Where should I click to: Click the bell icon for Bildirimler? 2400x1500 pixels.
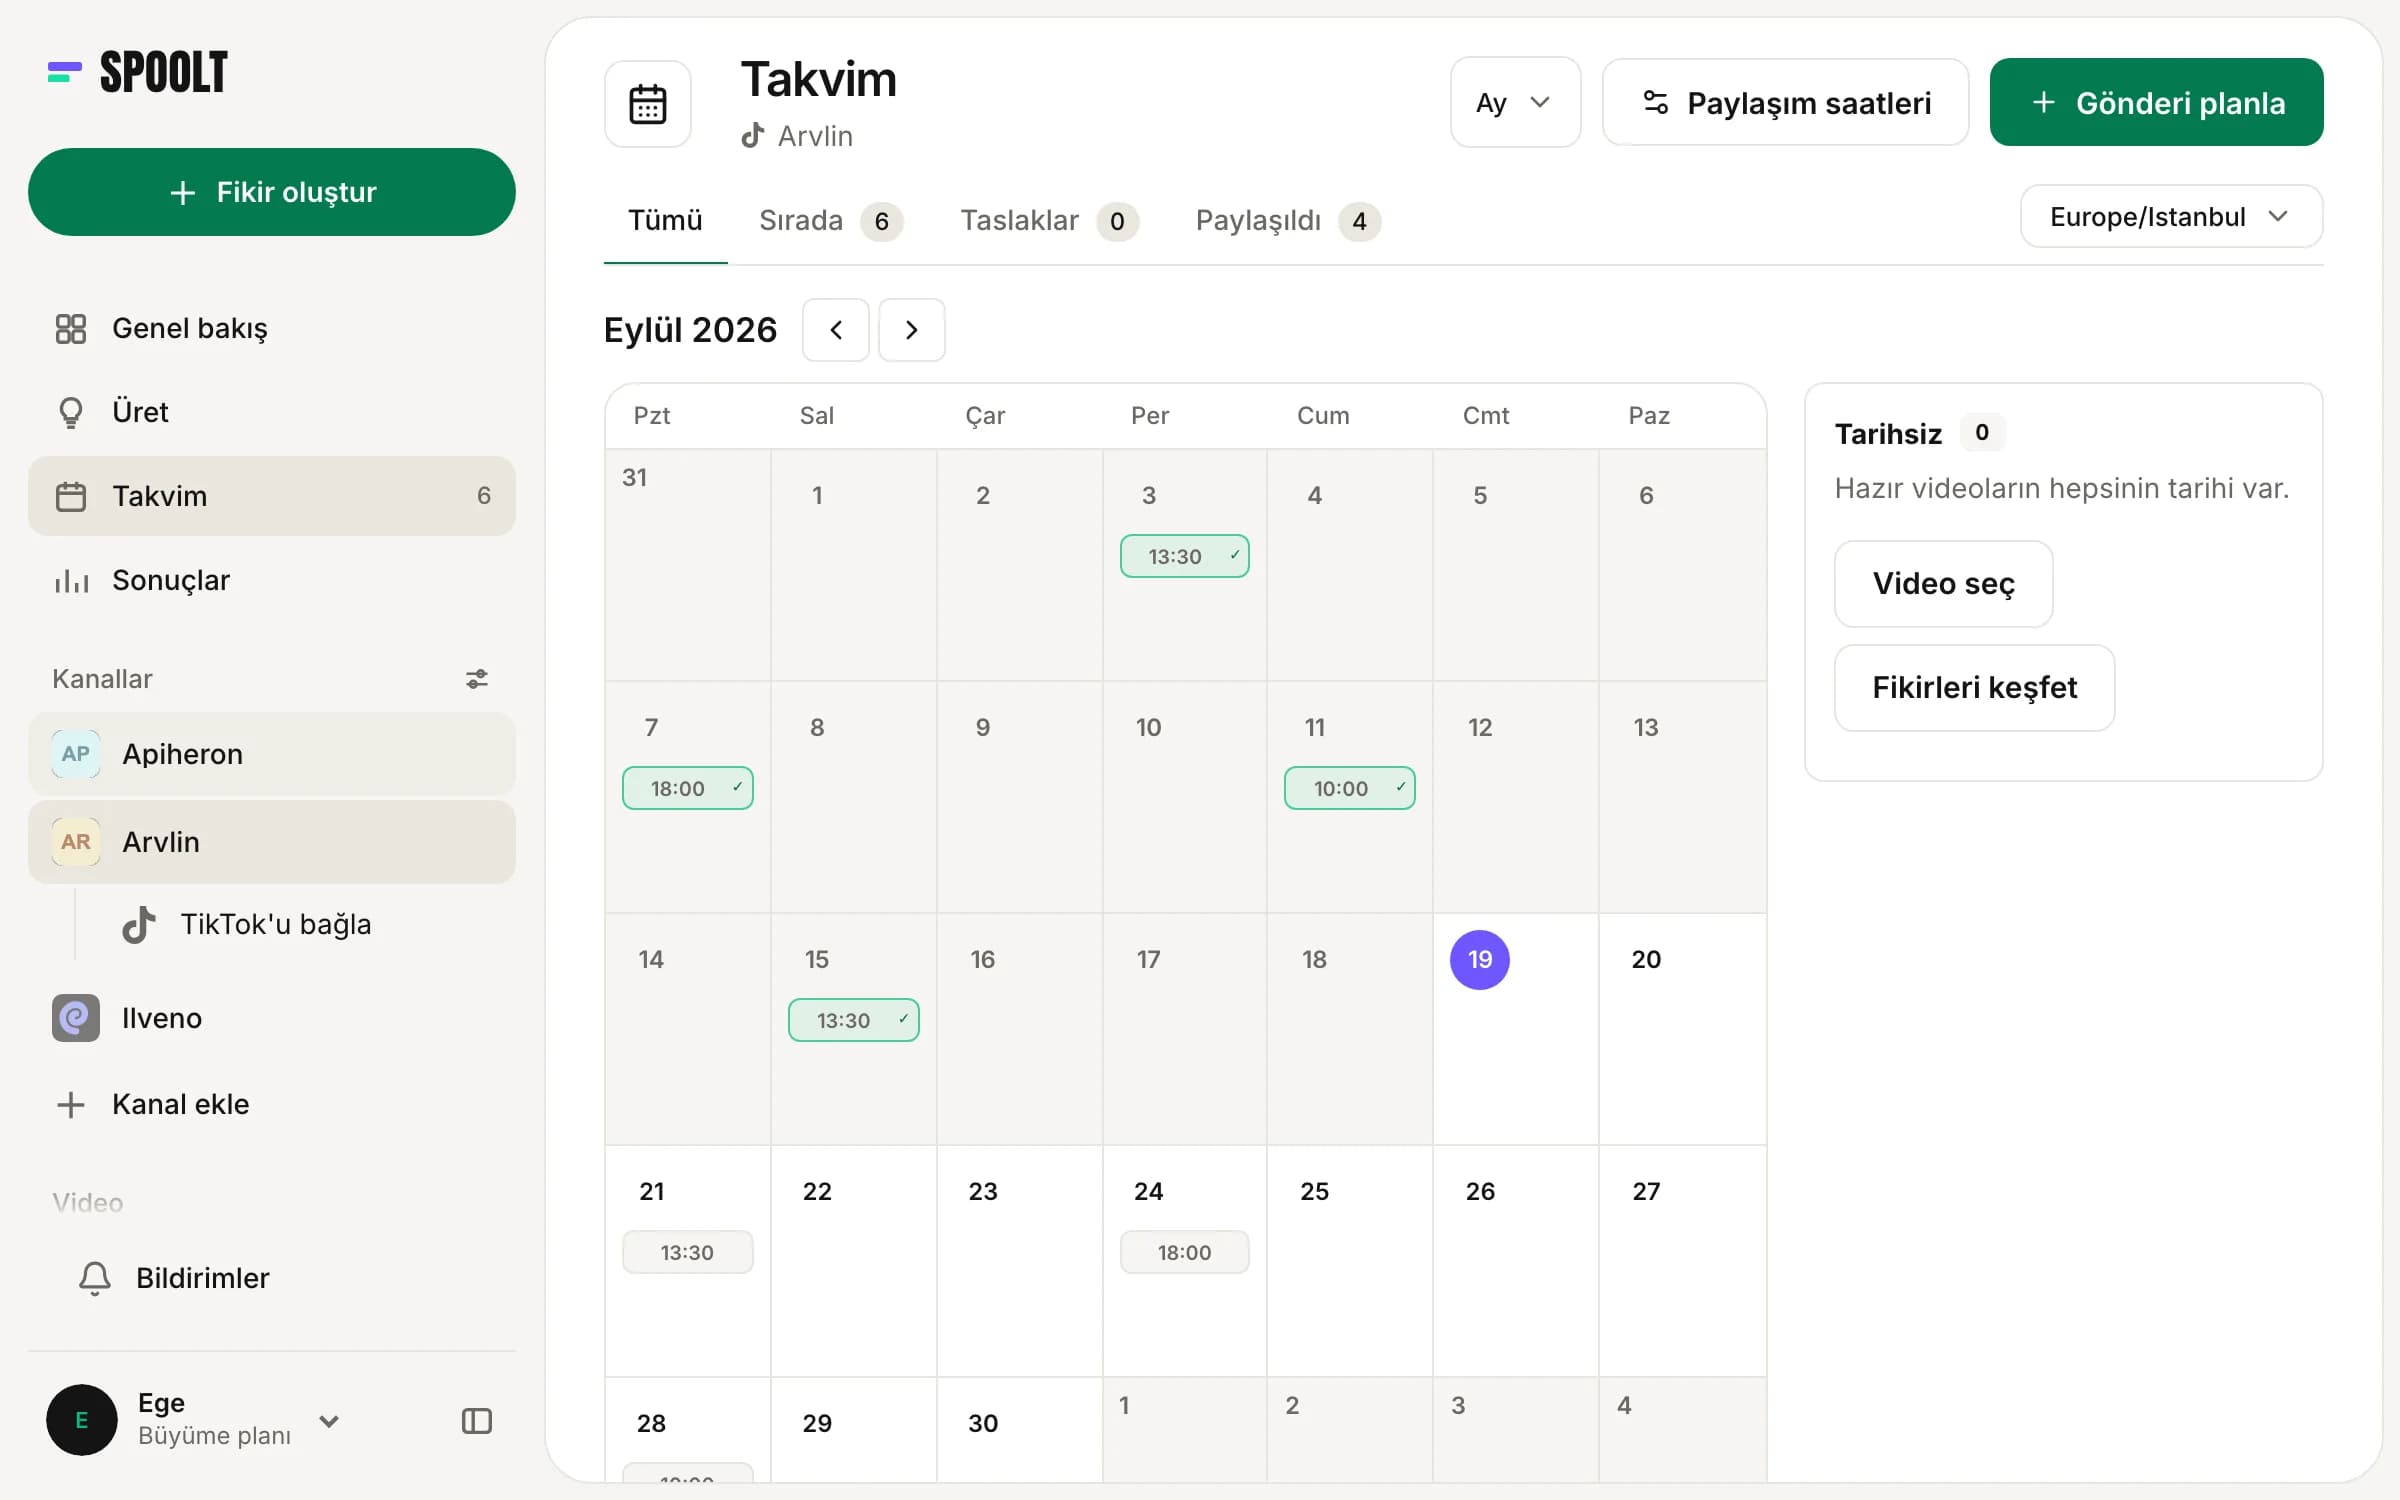click(x=95, y=1278)
